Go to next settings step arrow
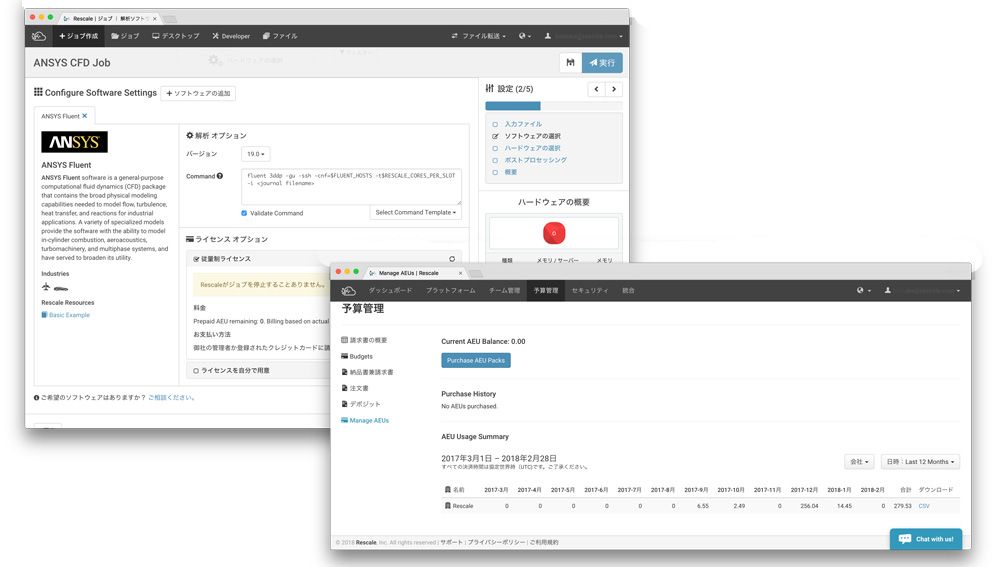This screenshot has width=1000, height=567. pyautogui.click(x=614, y=89)
